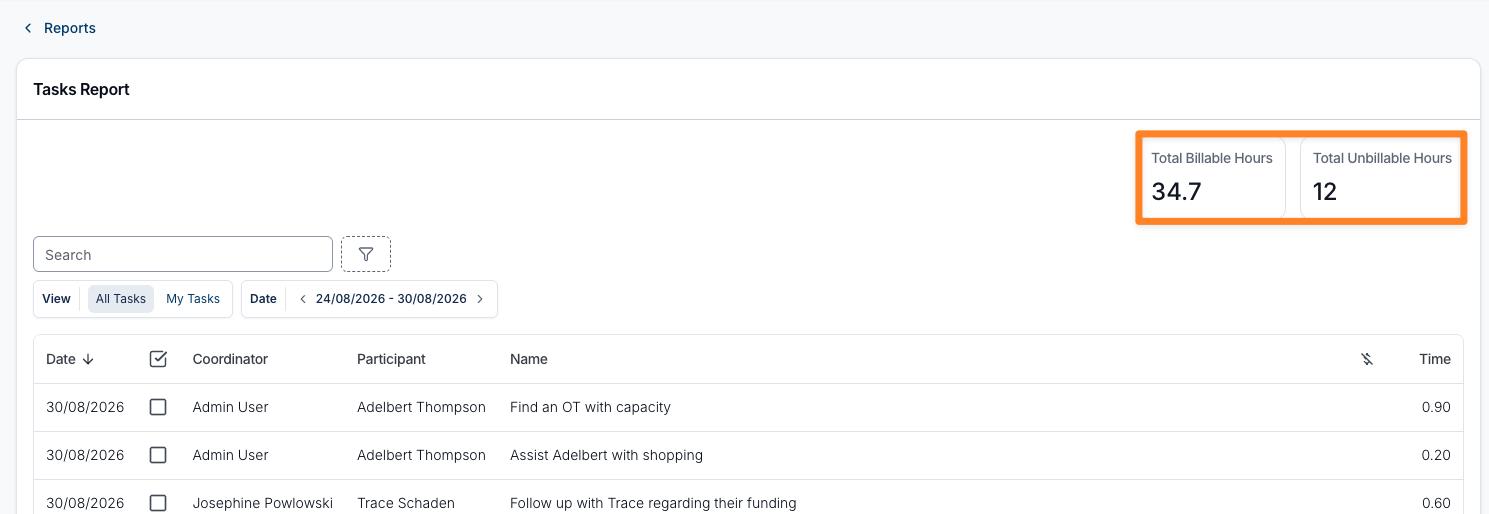This screenshot has width=1489, height=514.
Task: Select the All Tasks view
Action: pyautogui.click(x=121, y=299)
